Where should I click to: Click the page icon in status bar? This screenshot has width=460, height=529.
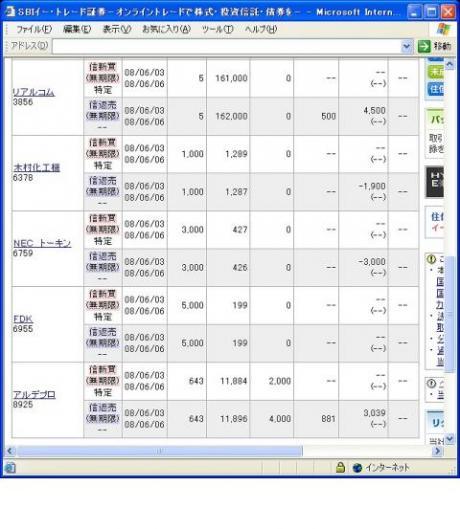tap(10, 468)
